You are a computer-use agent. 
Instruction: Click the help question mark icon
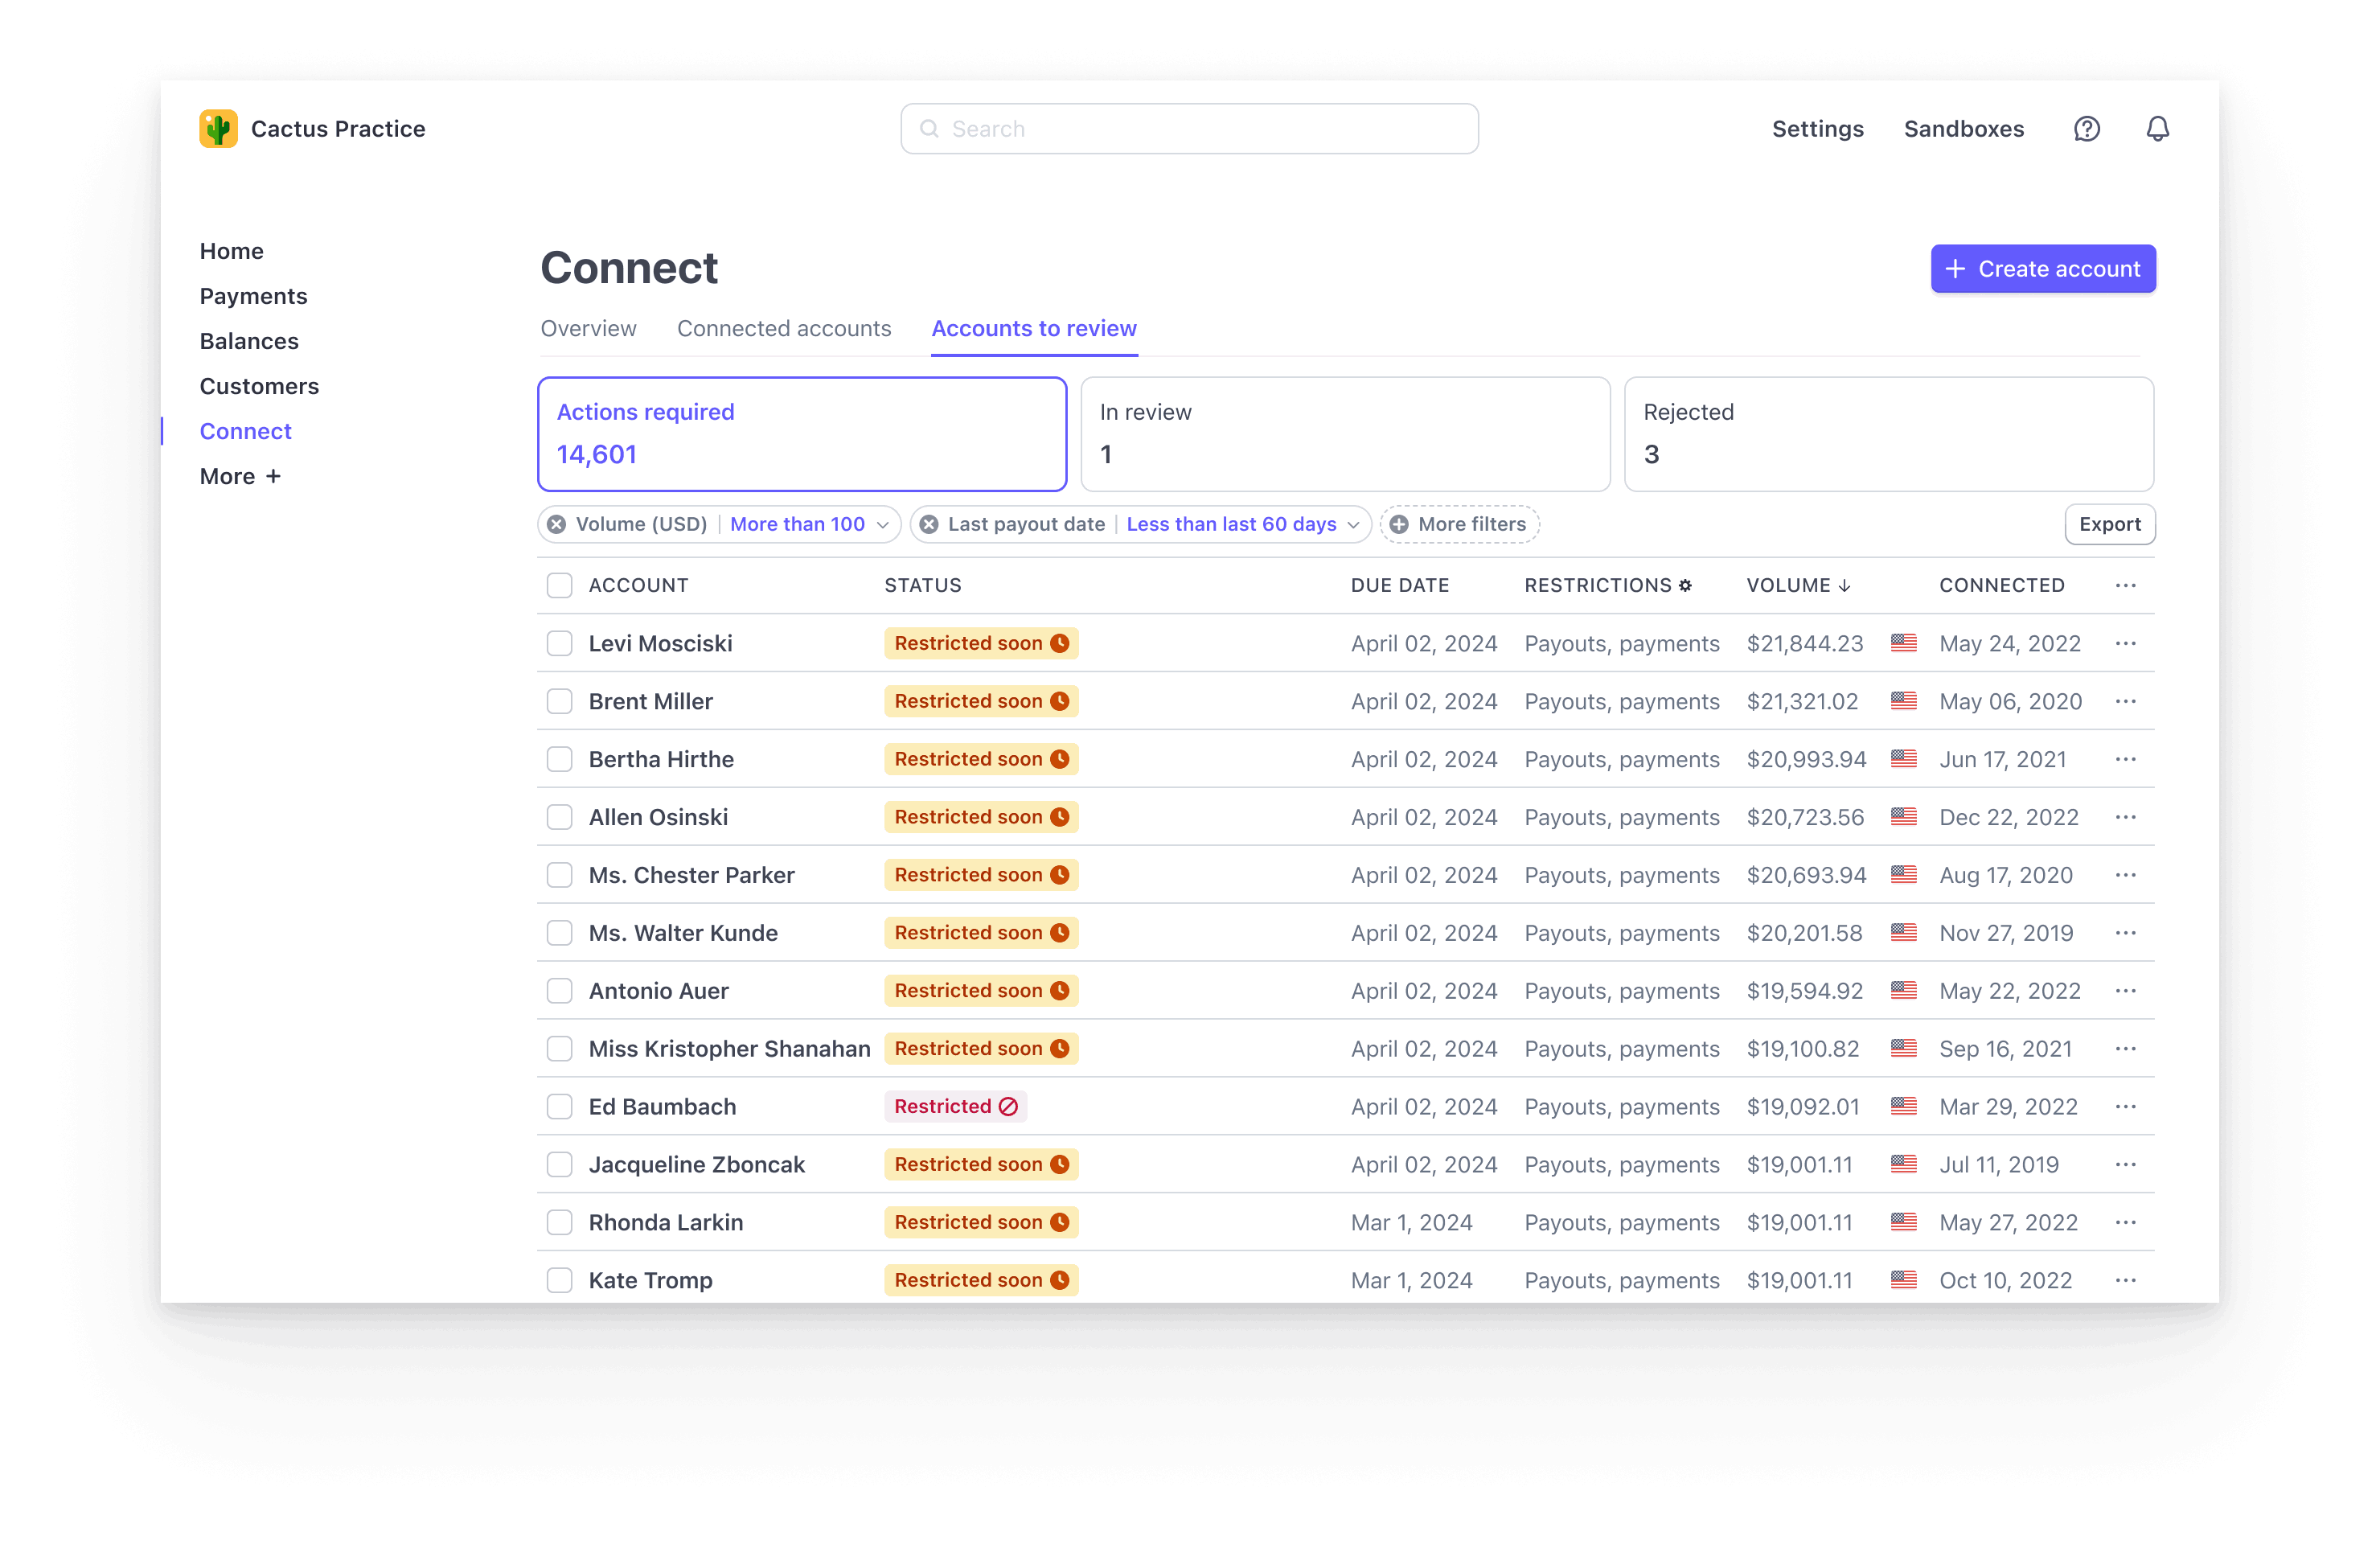[x=2085, y=130]
